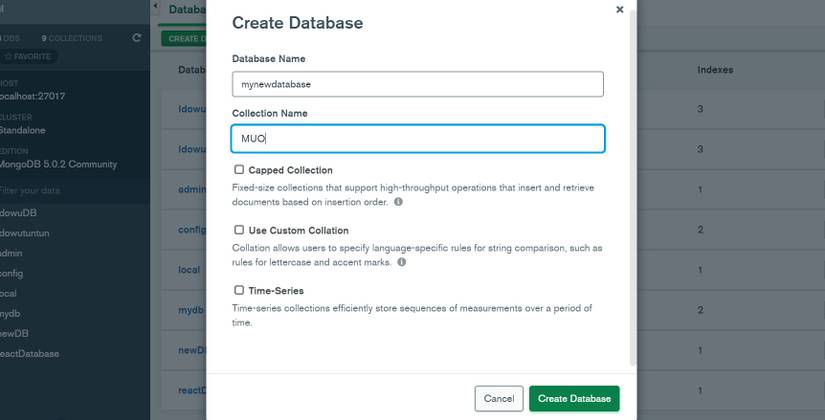This screenshot has width=825, height=420.
Task: Select the config database in sidebar
Action: click(x=12, y=273)
